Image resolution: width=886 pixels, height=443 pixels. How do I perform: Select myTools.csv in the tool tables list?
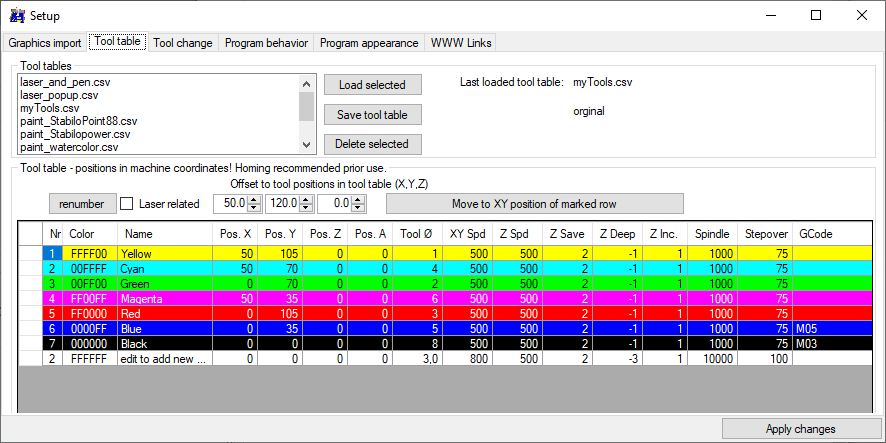50,108
